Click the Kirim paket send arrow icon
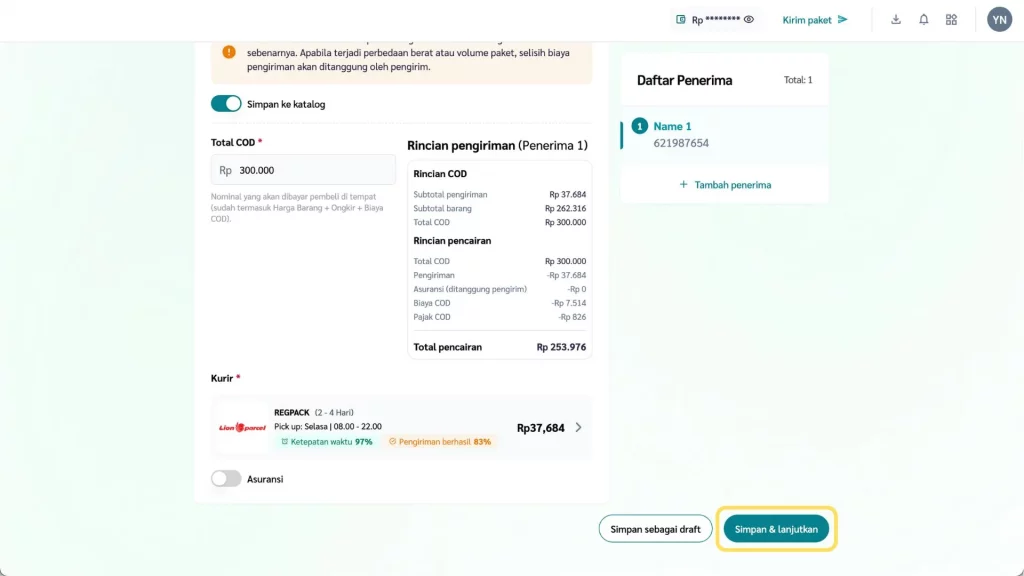Screen dimensions: 1024x576 [x=843, y=19]
